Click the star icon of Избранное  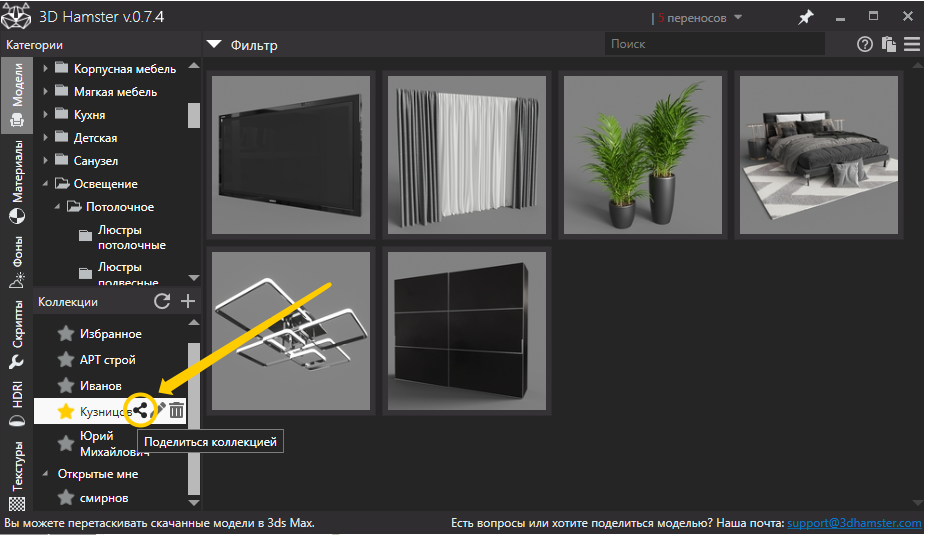point(66,334)
